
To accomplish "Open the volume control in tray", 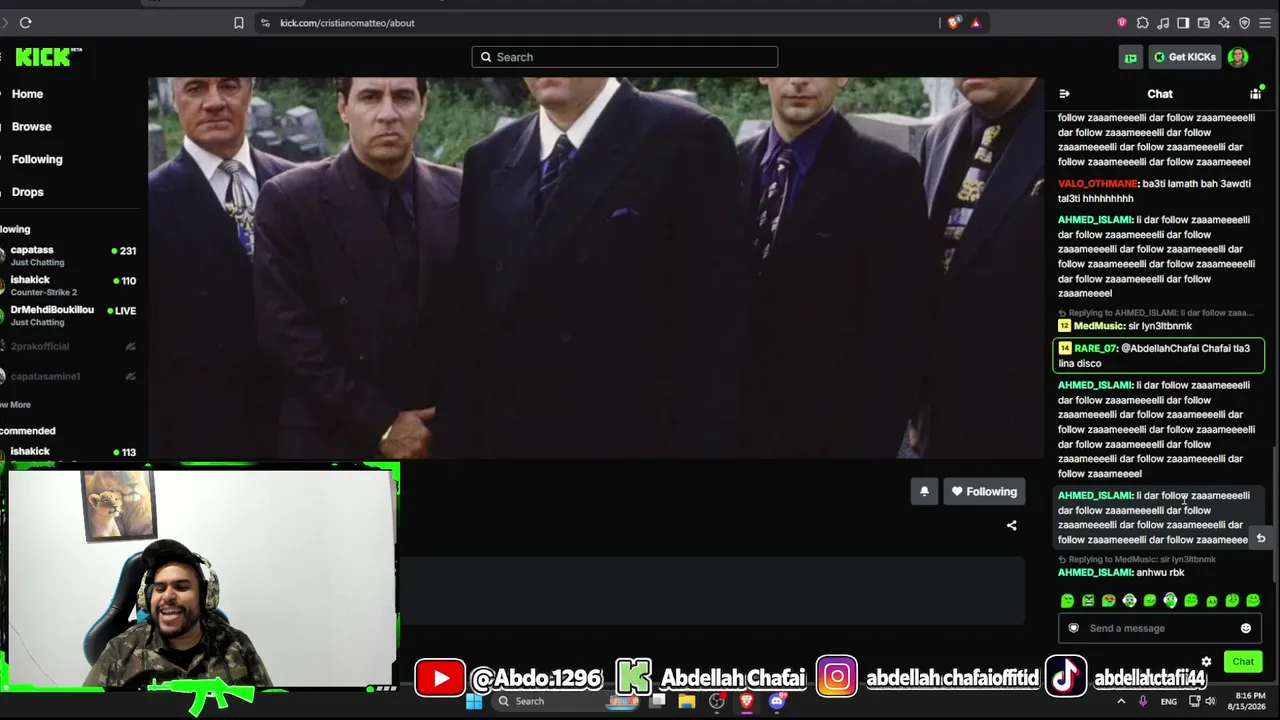I will 1208,702.
